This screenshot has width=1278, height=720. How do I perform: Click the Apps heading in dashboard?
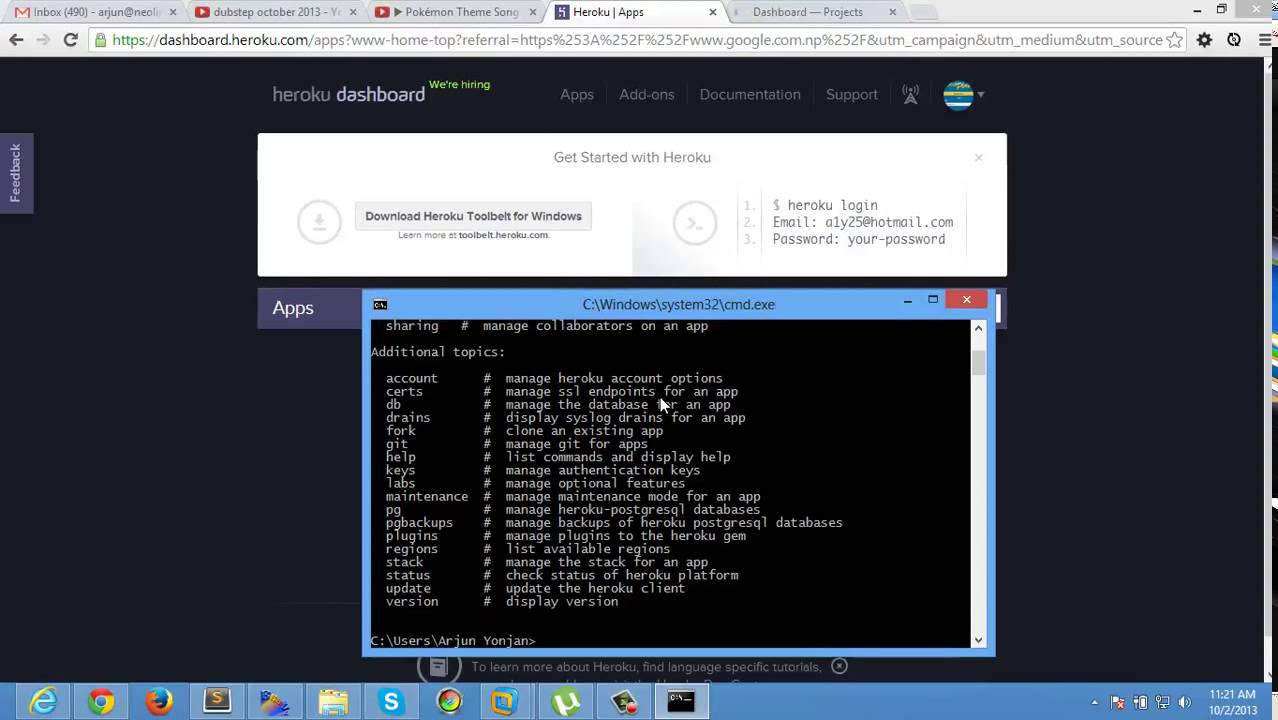coord(293,308)
